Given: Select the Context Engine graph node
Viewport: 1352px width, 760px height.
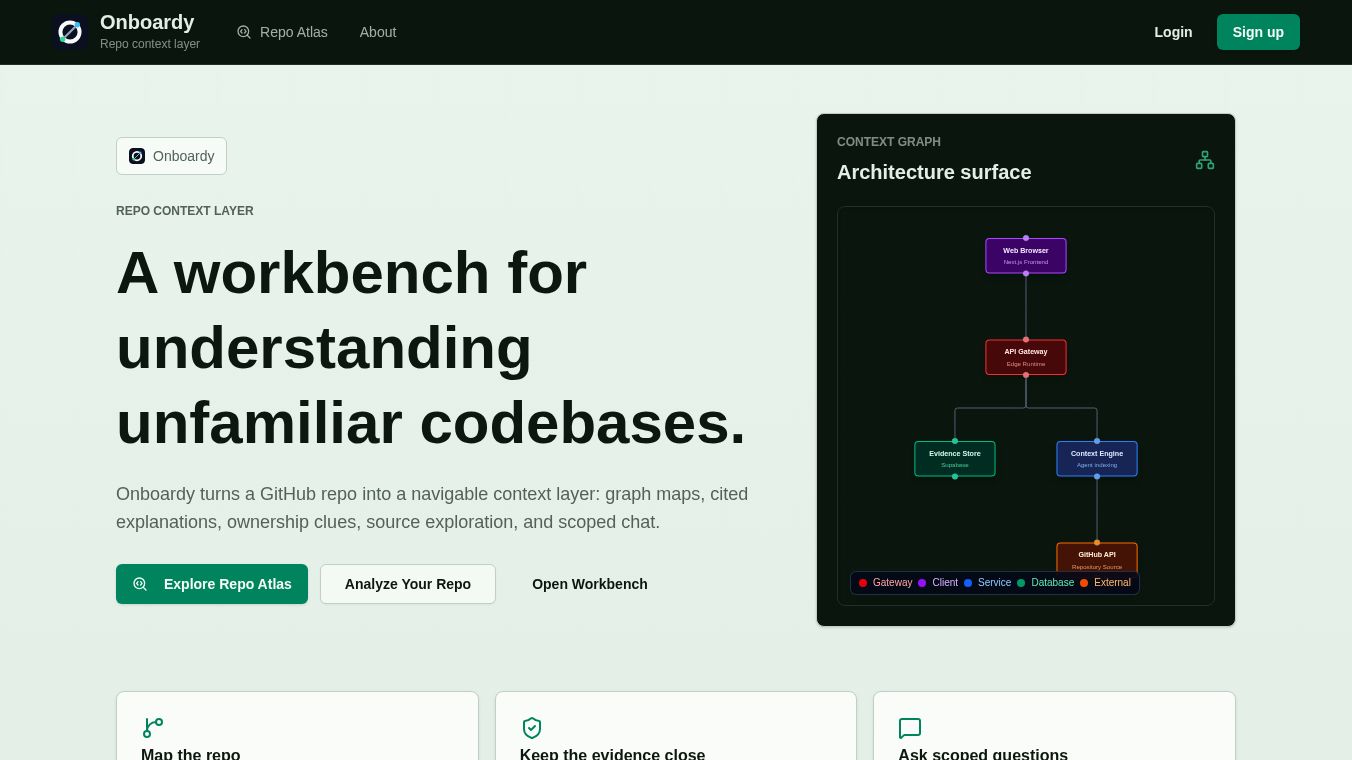Looking at the screenshot, I should tap(1097, 459).
